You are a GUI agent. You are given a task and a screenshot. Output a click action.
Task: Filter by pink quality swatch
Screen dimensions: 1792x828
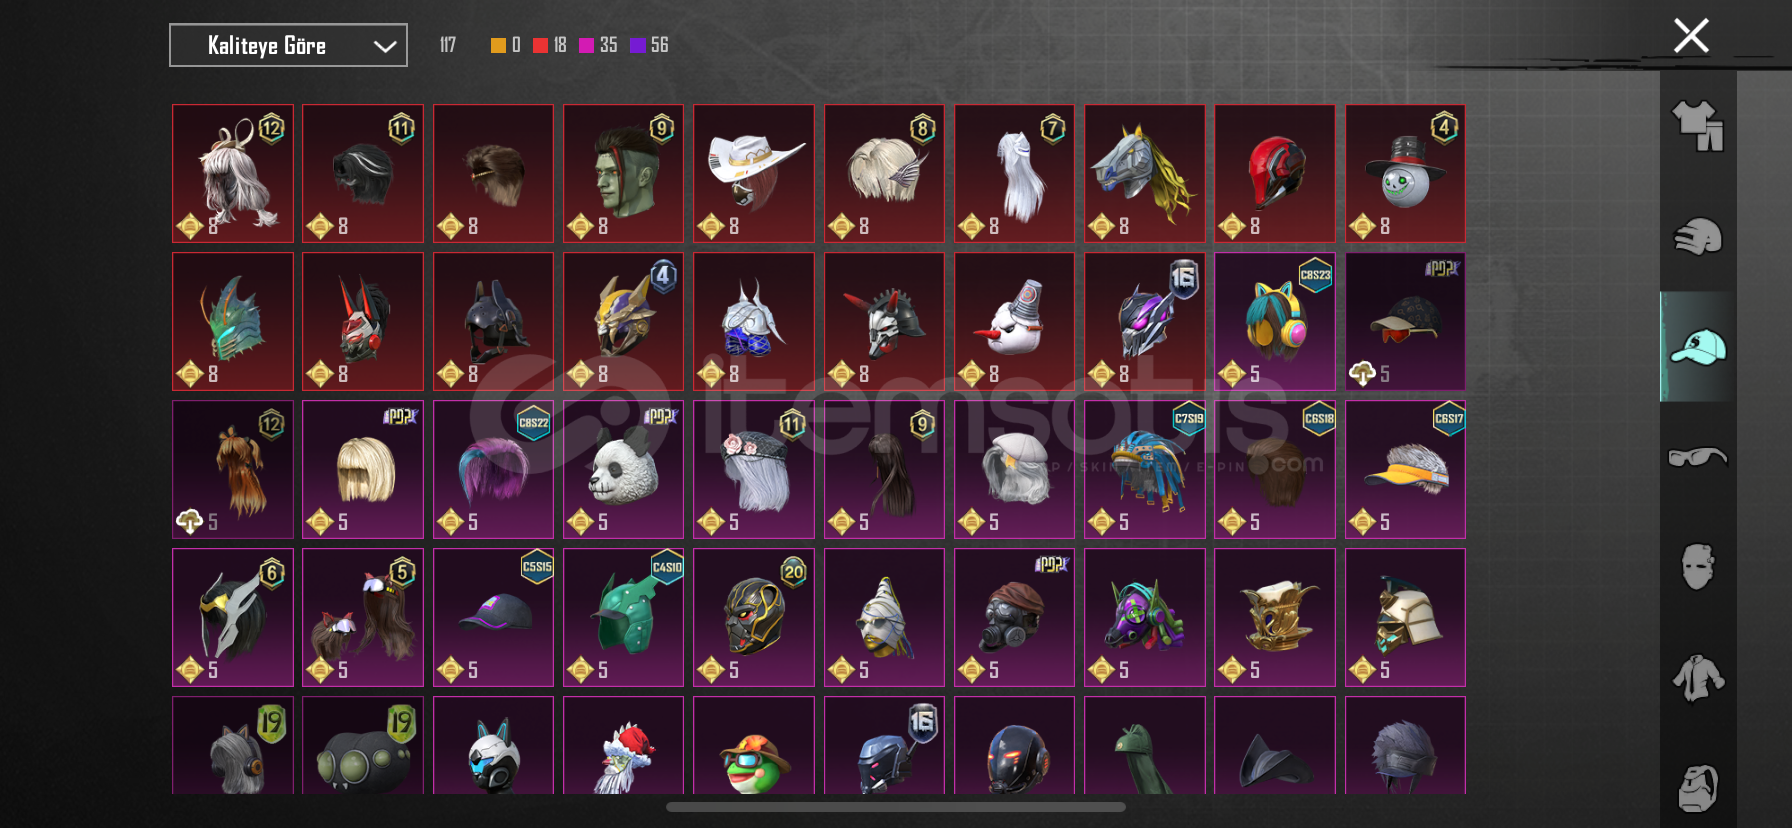click(x=587, y=45)
